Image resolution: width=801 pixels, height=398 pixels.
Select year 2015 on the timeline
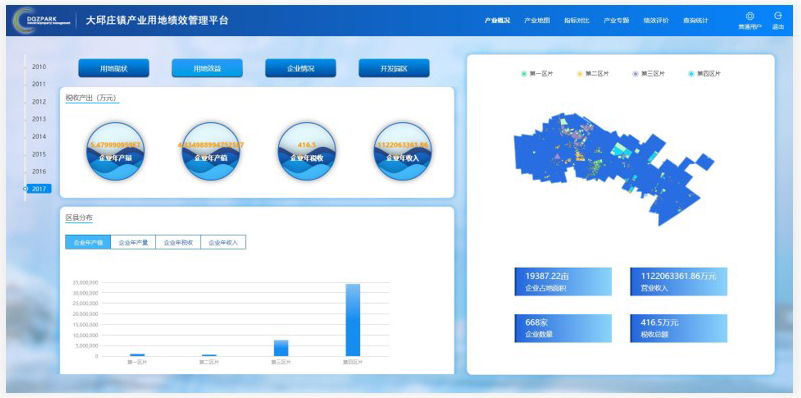coord(39,154)
